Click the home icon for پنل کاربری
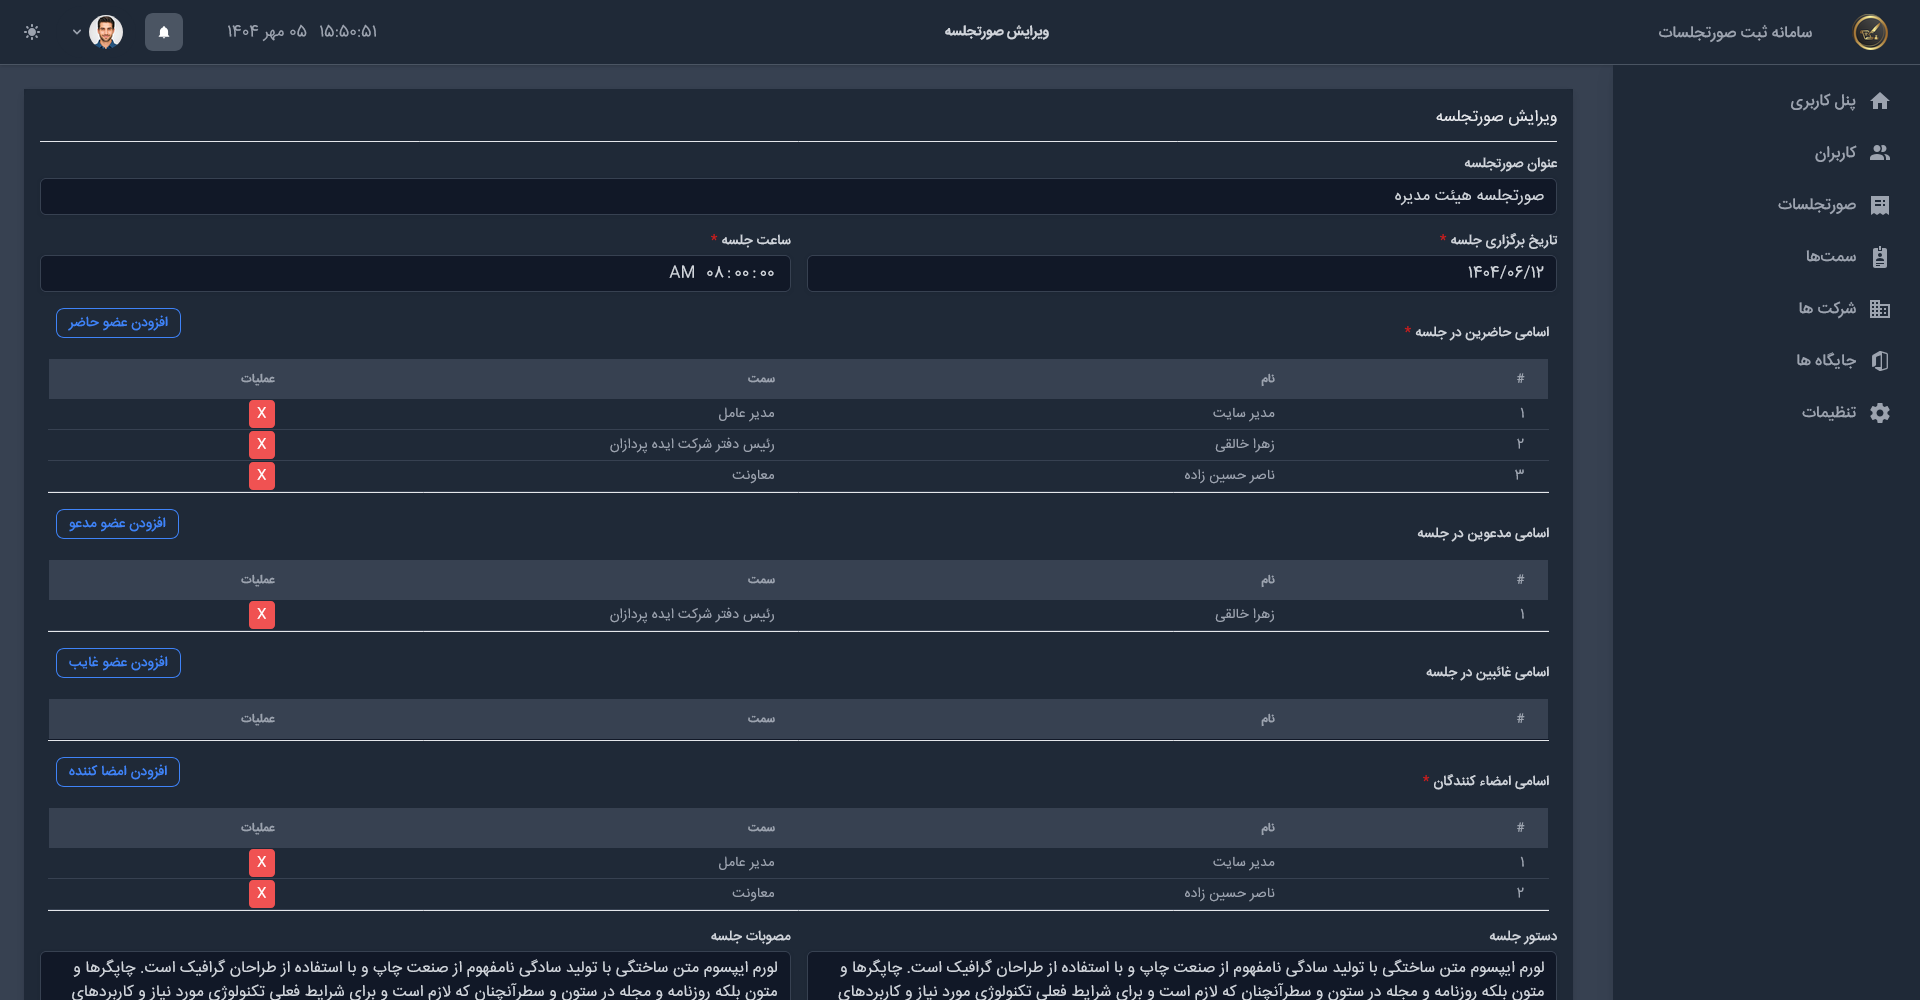This screenshot has width=1920, height=1000. tap(1879, 101)
